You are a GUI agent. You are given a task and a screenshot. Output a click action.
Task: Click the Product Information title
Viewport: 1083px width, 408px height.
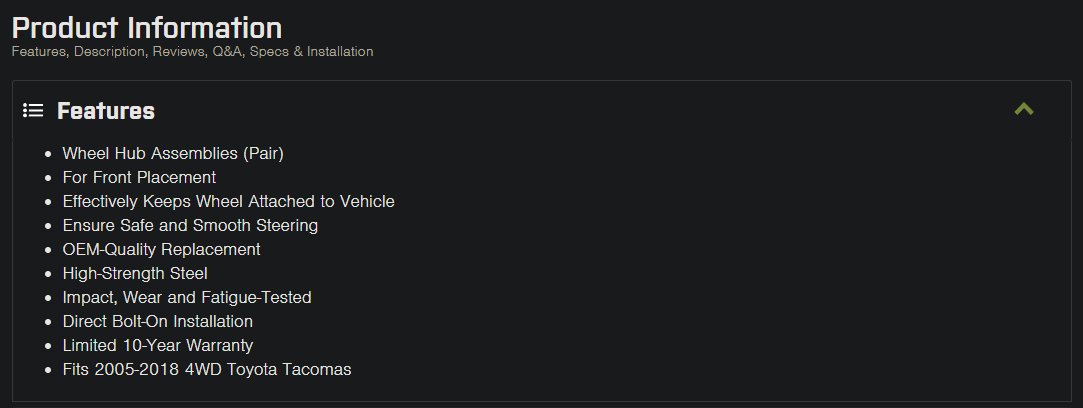[147, 28]
